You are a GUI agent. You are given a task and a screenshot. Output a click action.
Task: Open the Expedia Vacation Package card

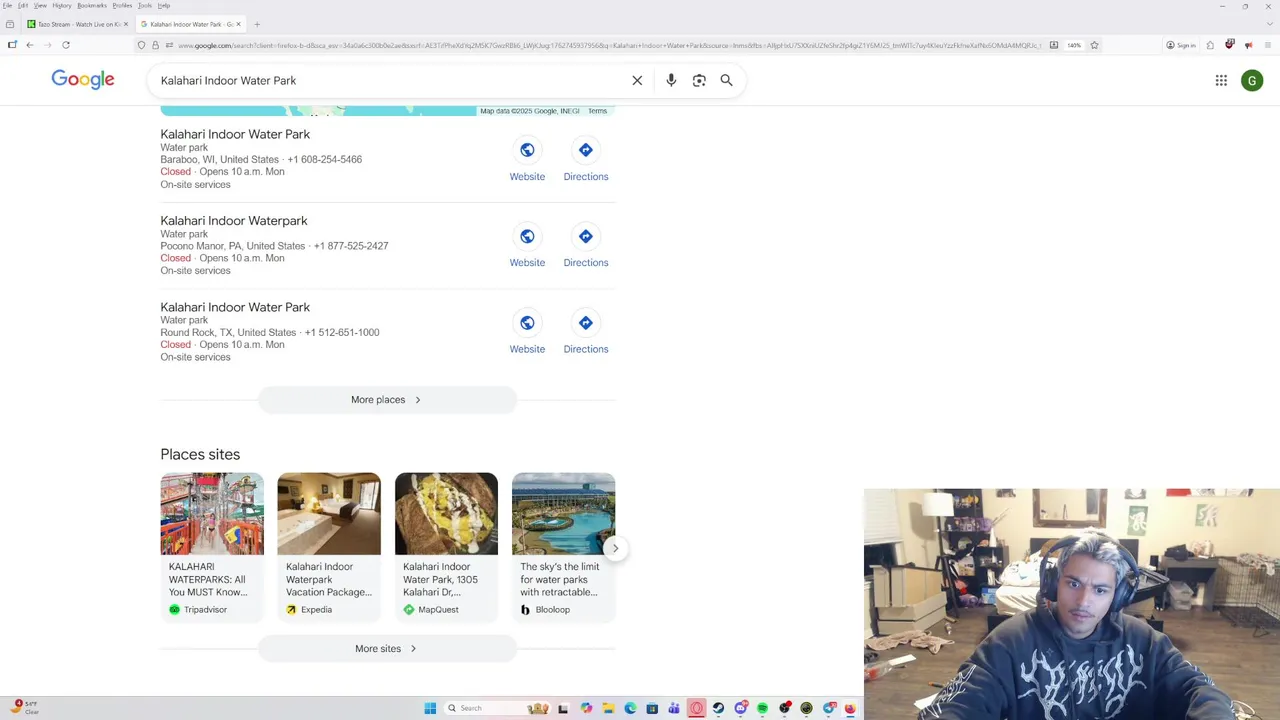coord(329,546)
